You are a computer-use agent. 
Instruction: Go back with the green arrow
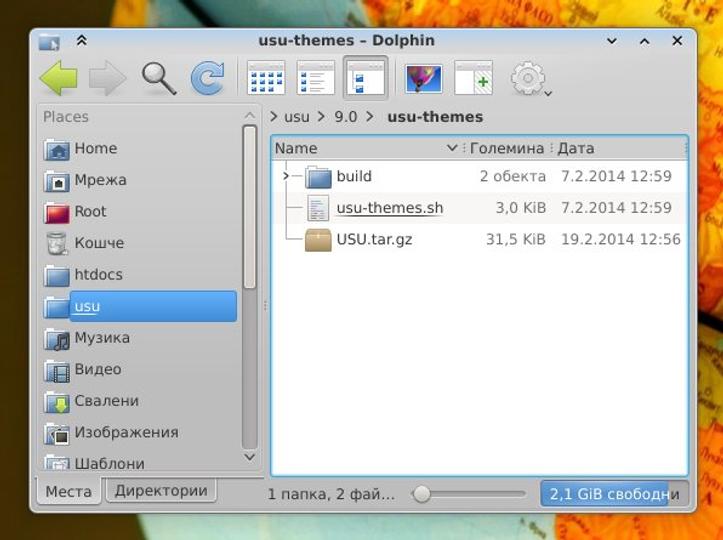click(x=59, y=78)
